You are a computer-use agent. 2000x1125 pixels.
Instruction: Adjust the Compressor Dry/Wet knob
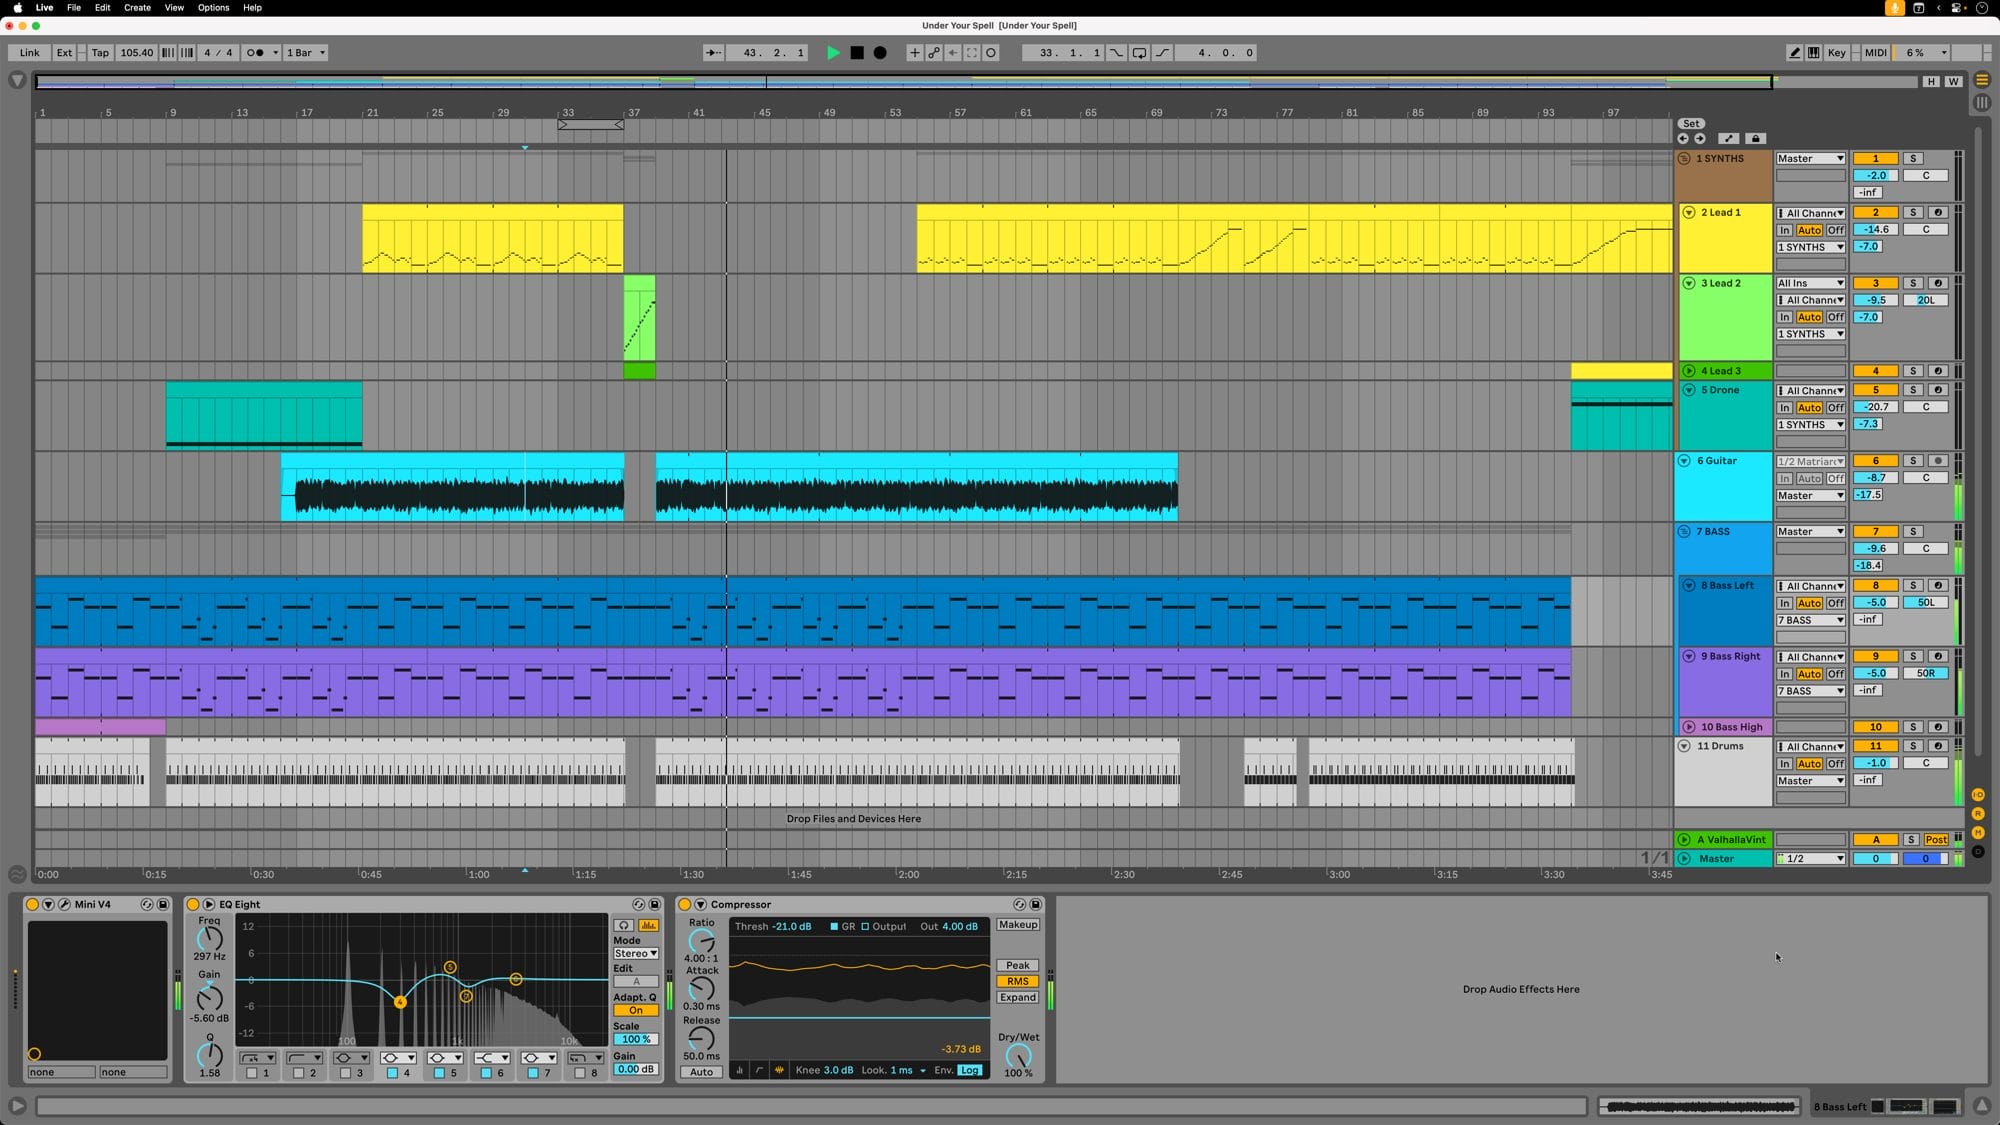[x=1018, y=1056]
